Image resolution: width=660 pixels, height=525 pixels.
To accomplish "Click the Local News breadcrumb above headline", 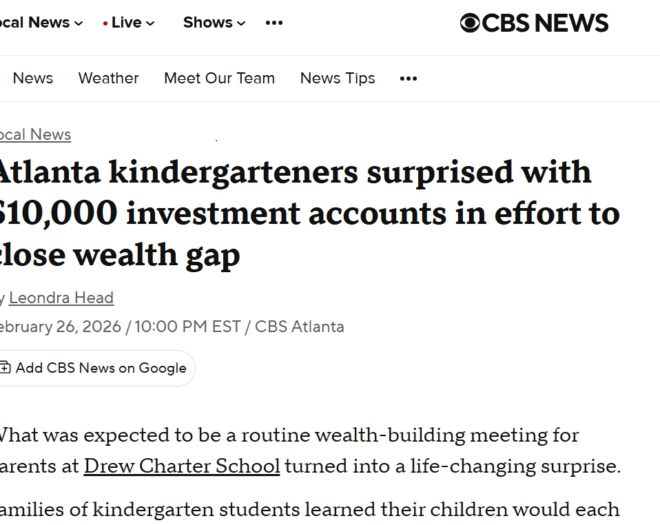I will (x=35, y=134).
